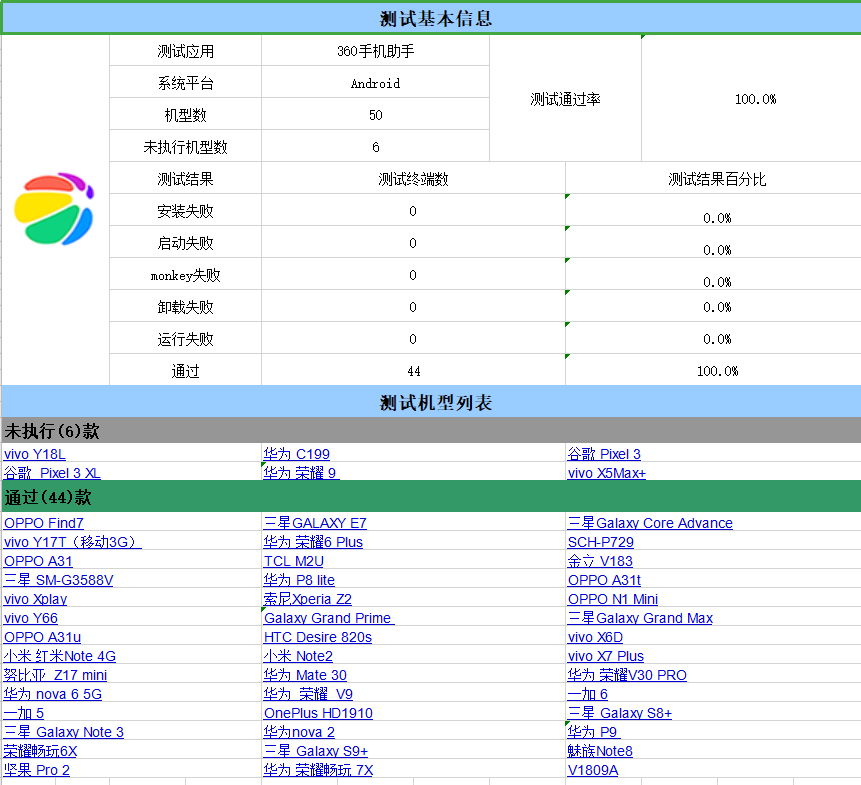Open the 谷歌 Pixel 3 link

[604, 455]
